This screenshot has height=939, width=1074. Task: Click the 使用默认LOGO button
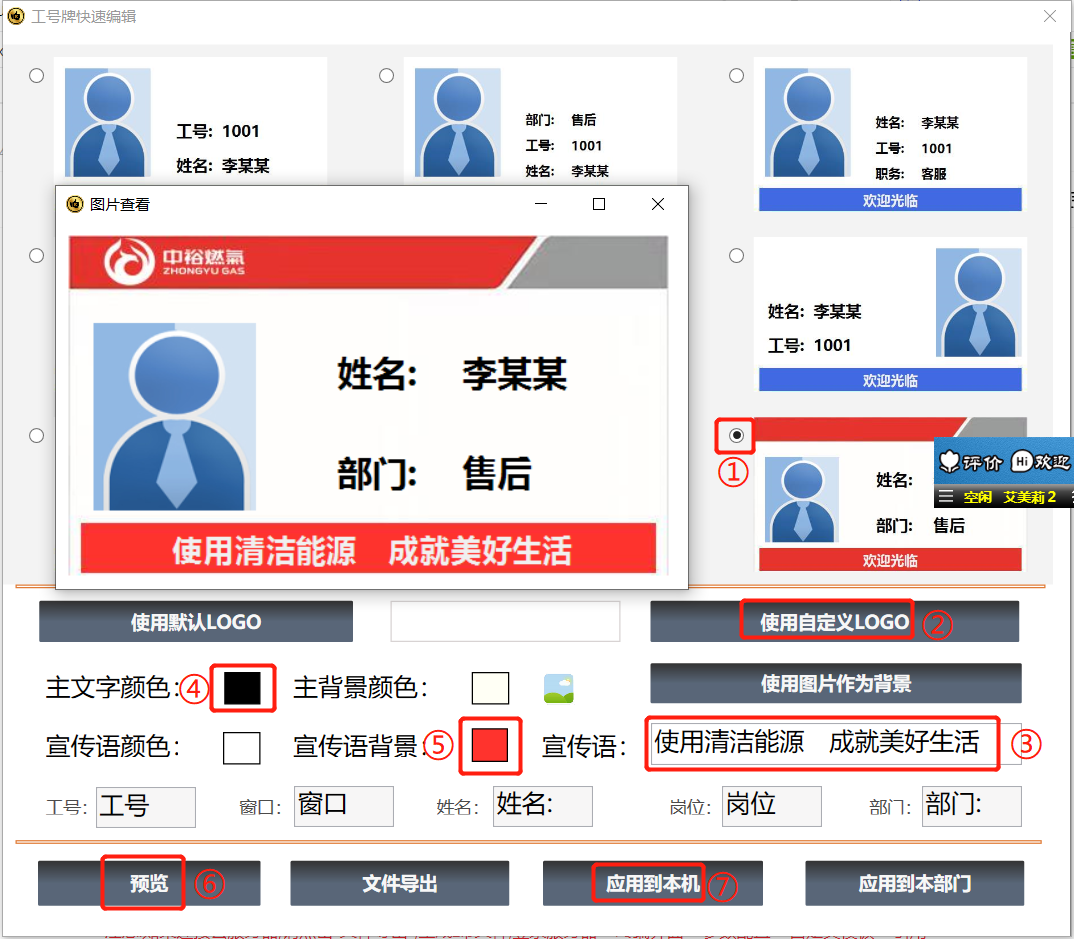[x=196, y=621]
